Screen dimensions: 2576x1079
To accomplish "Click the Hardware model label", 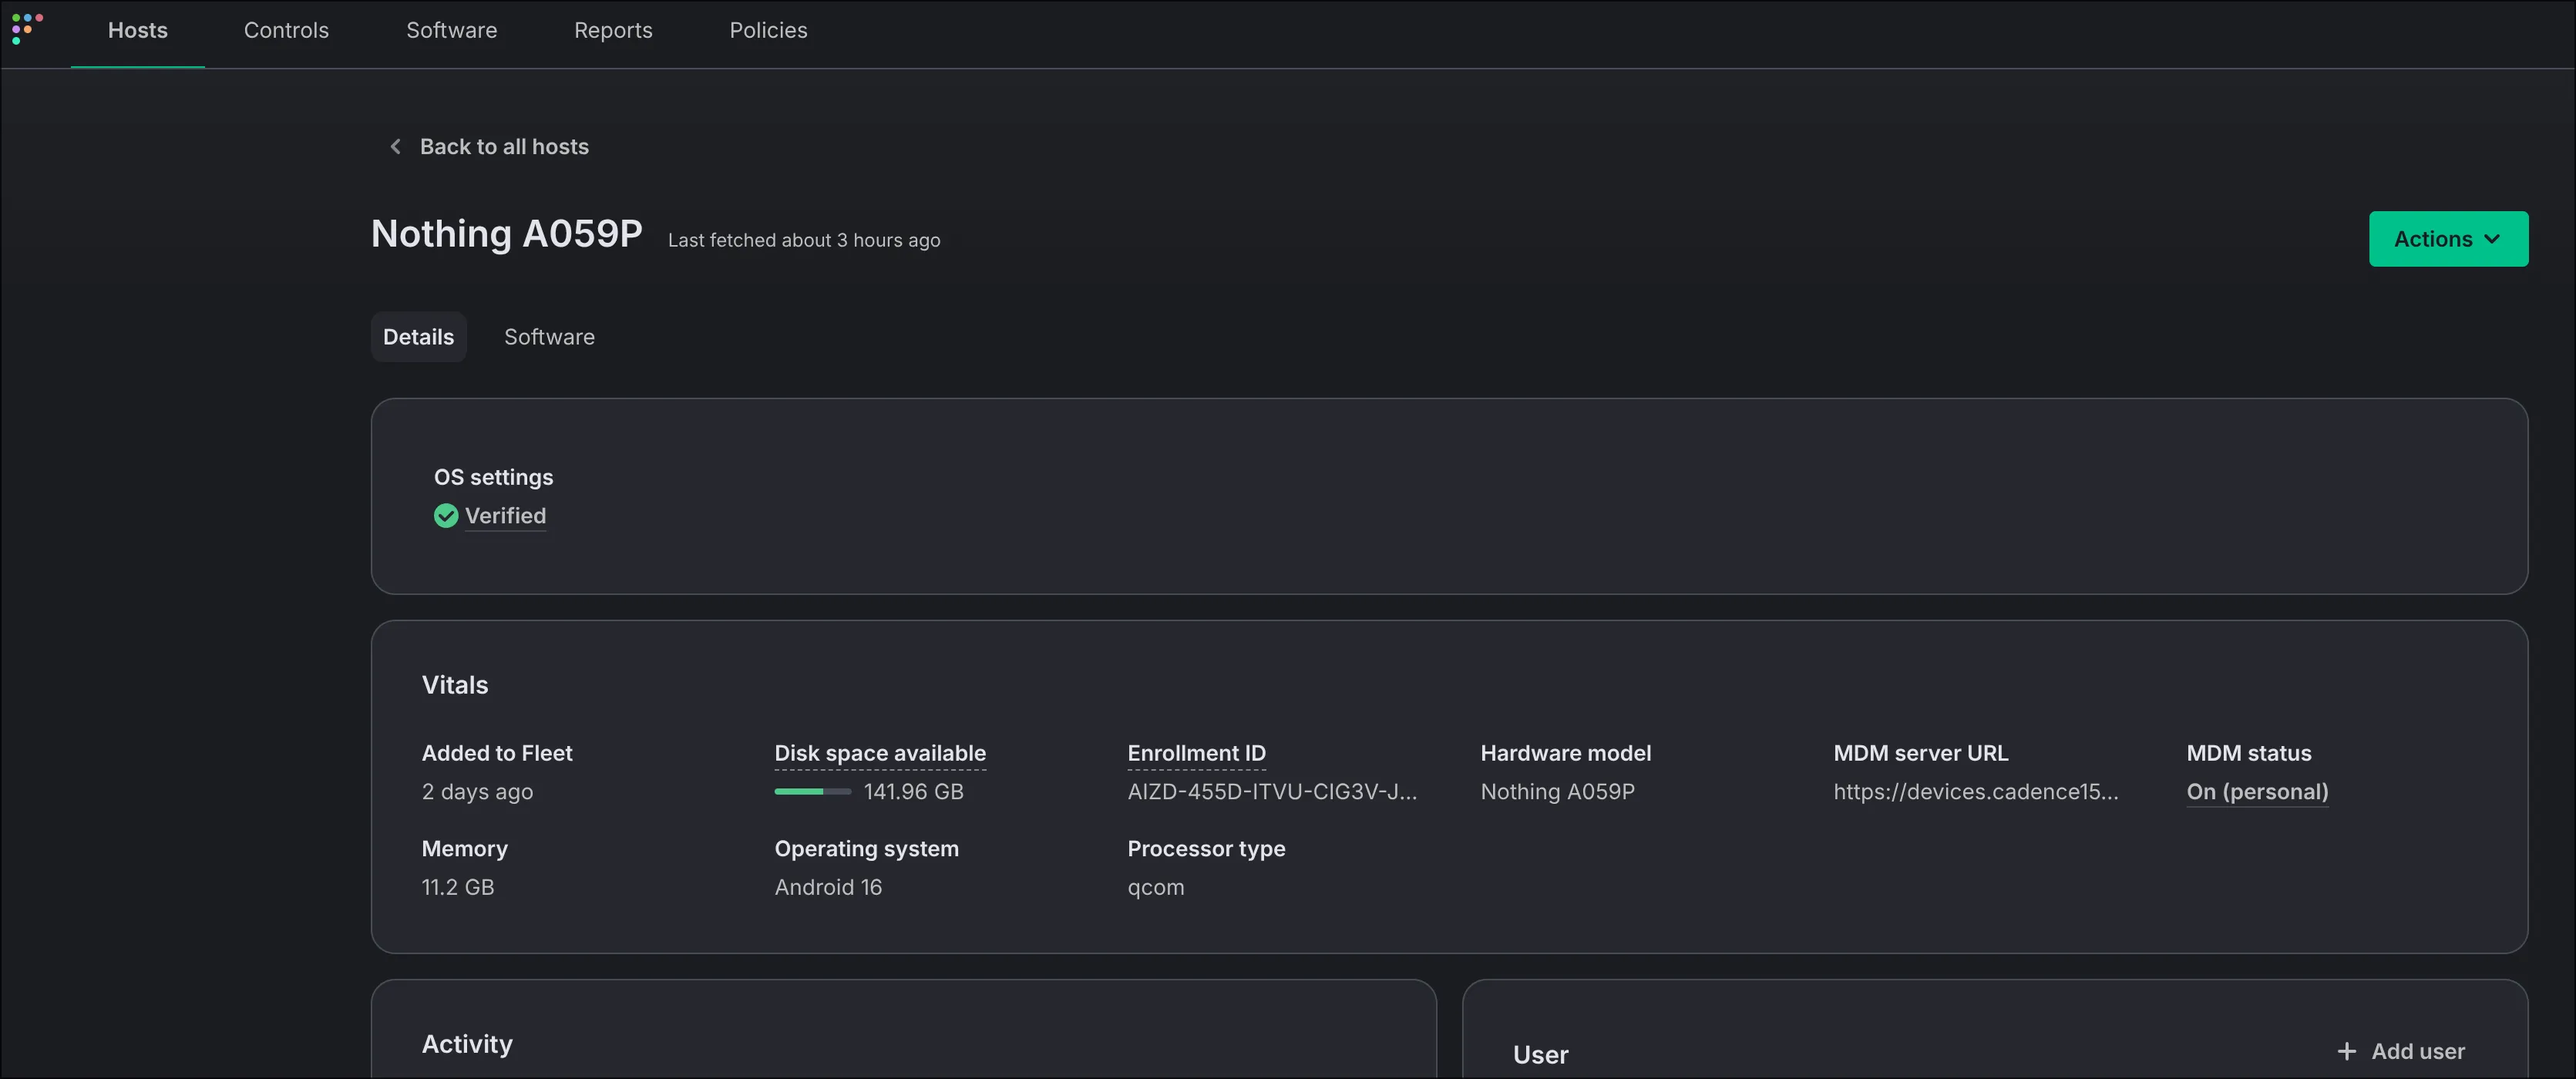I will (1565, 753).
